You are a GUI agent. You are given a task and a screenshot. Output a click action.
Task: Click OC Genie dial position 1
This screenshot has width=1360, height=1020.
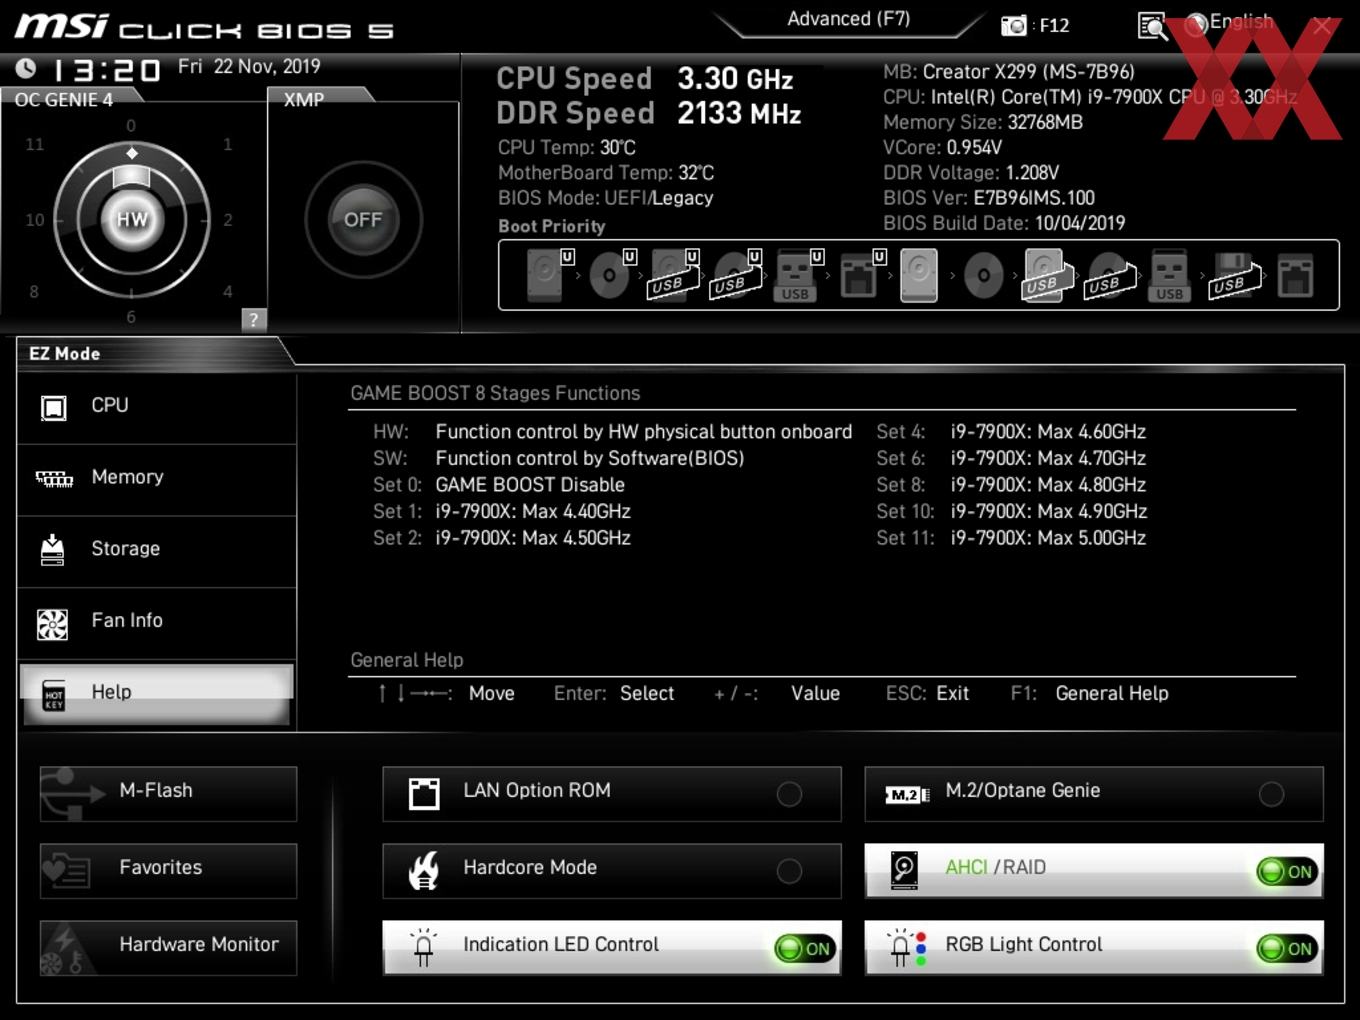pyautogui.click(x=228, y=144)
